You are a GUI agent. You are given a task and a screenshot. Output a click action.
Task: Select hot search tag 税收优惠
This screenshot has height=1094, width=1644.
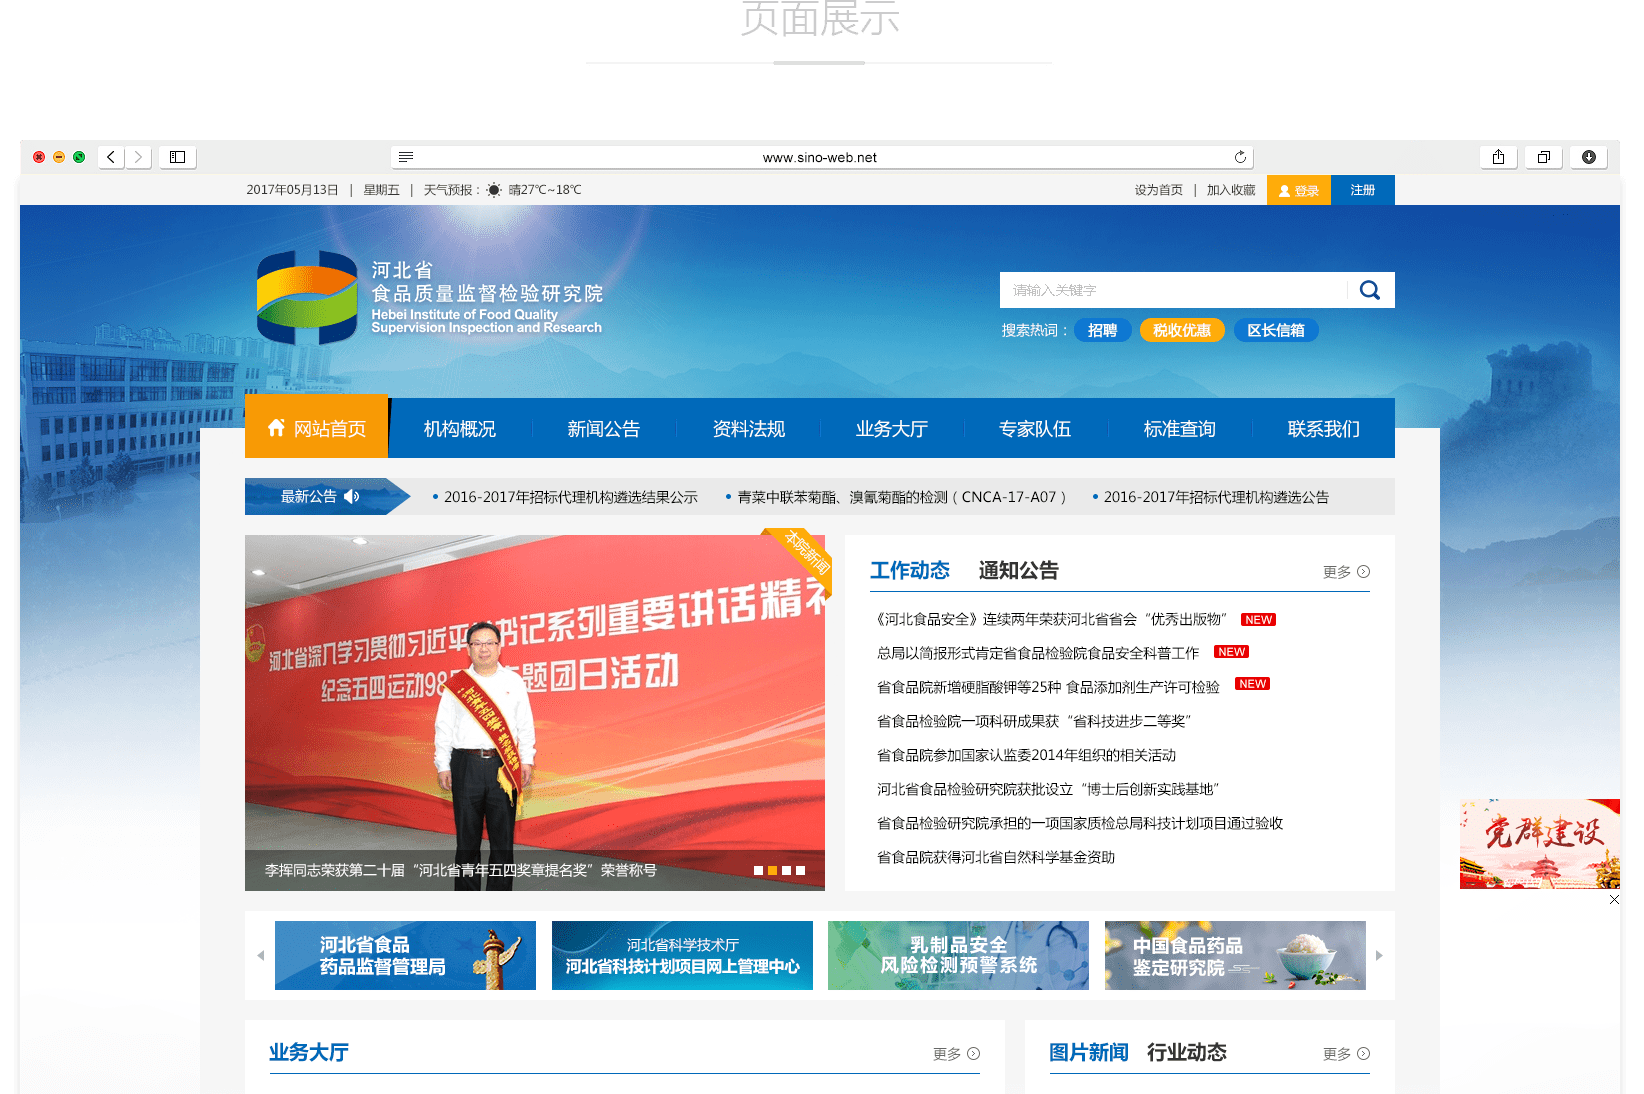point(1182,330)
